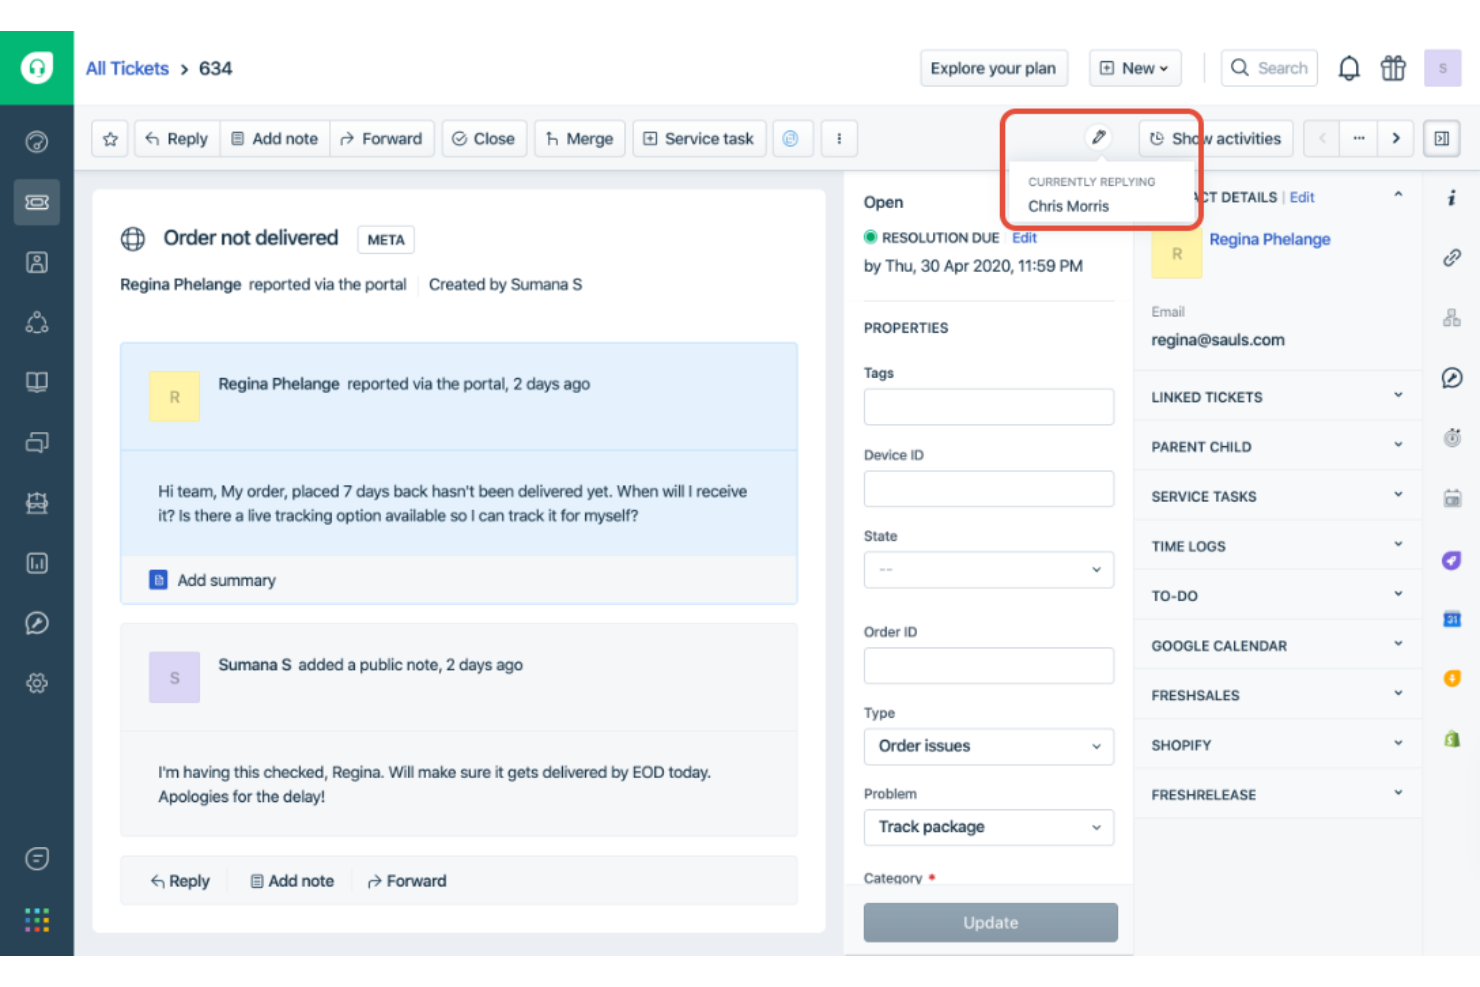Viewport: 1480px width, 987px height.
Task: Open the Settings gear in the left sidebar
Action: click(37, 683)
